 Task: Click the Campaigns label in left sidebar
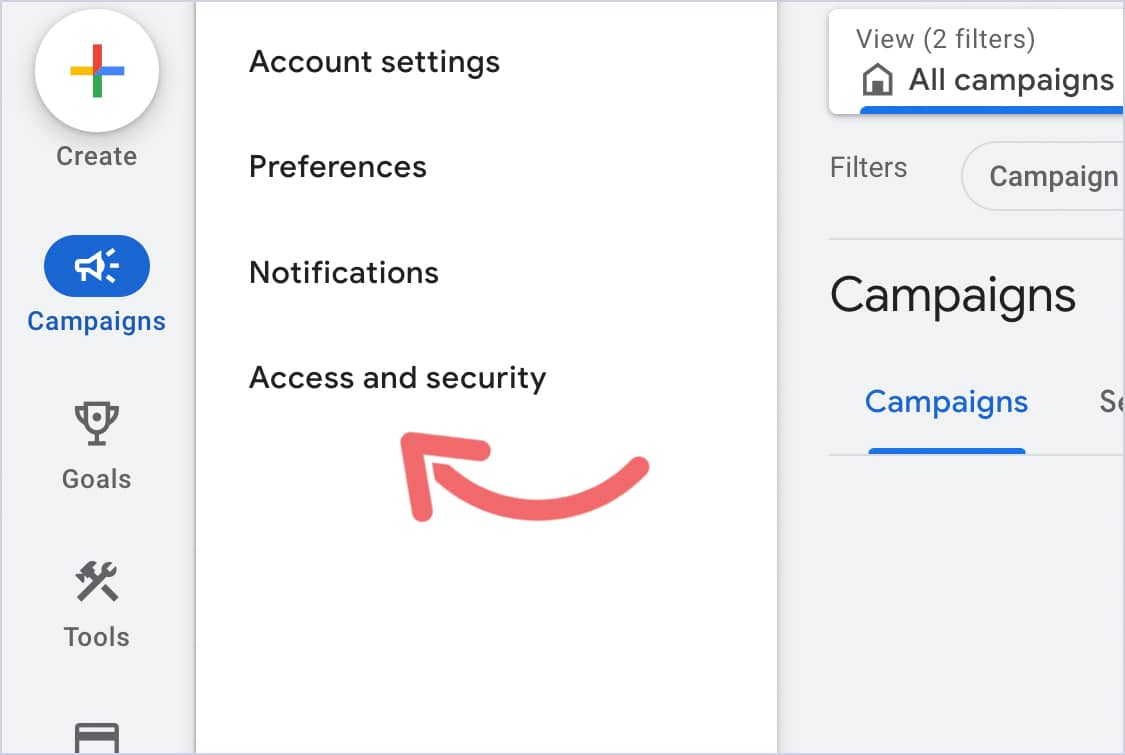97,322
